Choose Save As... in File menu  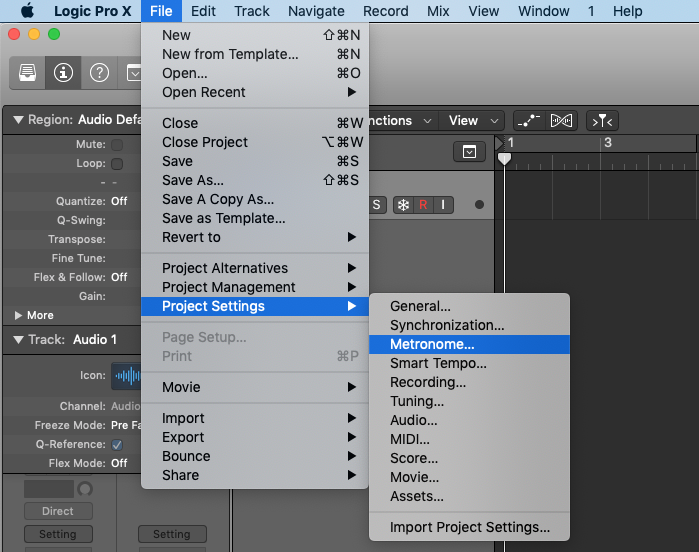(193, 180)
